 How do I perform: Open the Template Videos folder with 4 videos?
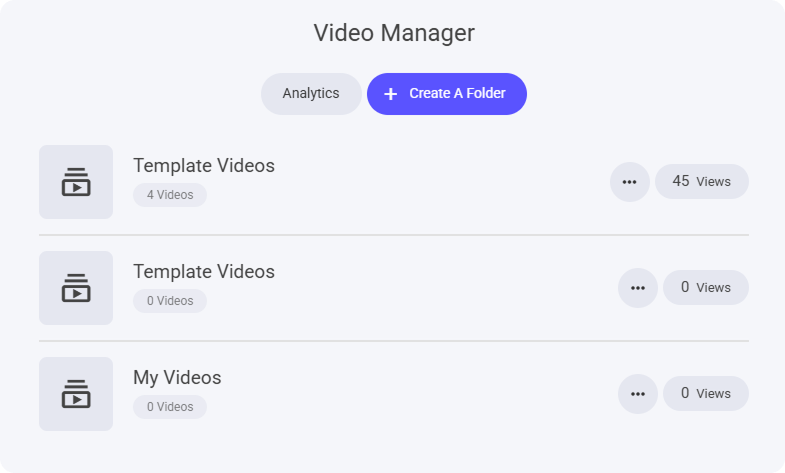point(204,166)
